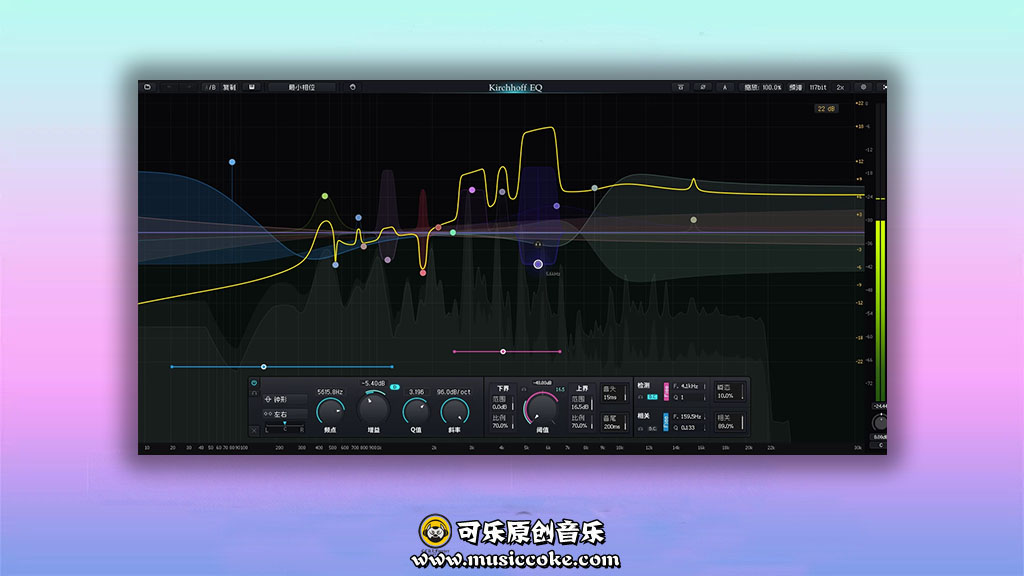The height and width of the screenshot is (576, 1024).
Task: Adjust the lower 比例 70.0% slider
Action: click(x=502, y=422)
